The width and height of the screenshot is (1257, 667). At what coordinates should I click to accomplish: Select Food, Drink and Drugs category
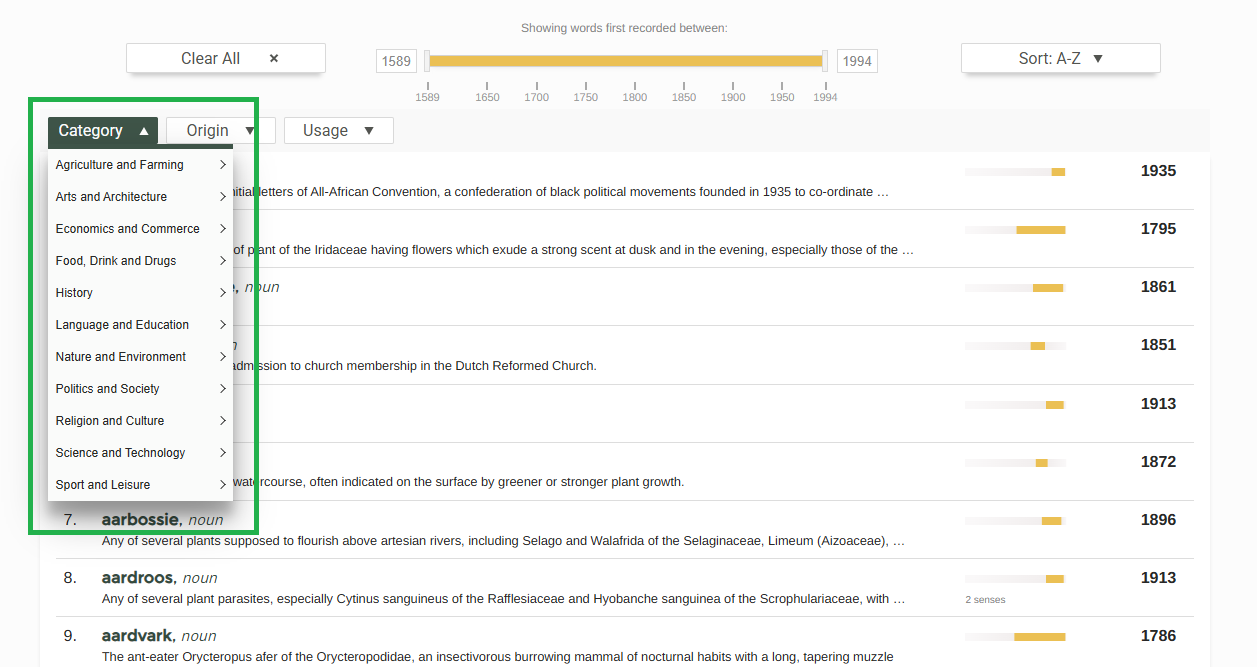[x=116, y=261]
